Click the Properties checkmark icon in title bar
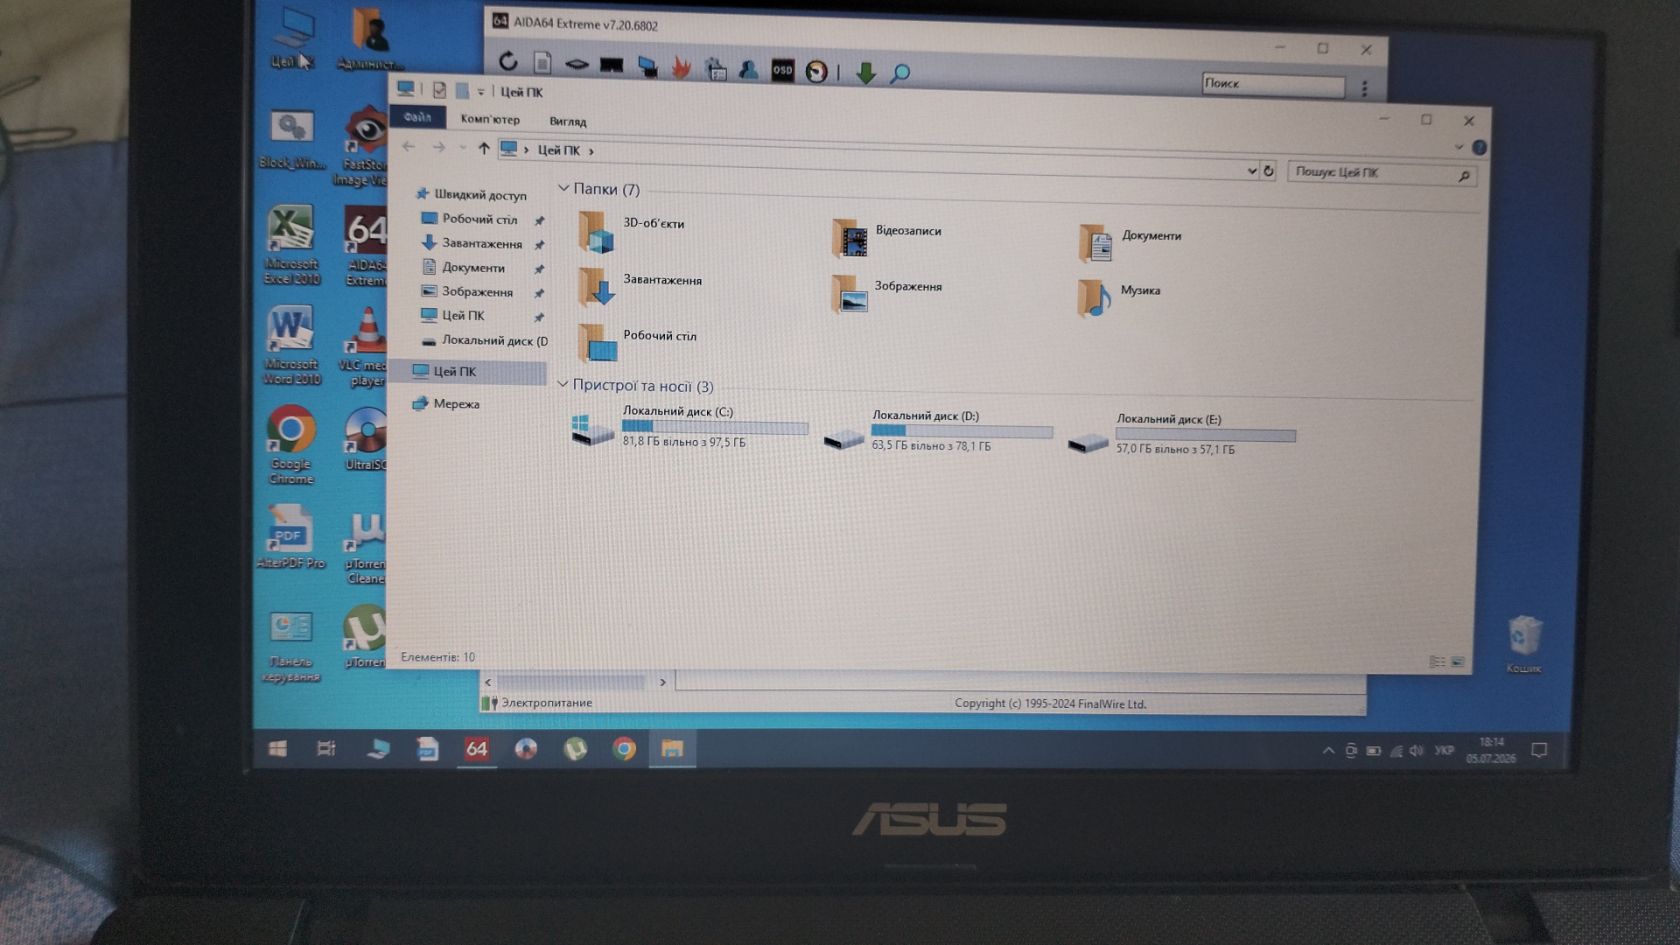 pyautogui.click(x=439, y=90)
